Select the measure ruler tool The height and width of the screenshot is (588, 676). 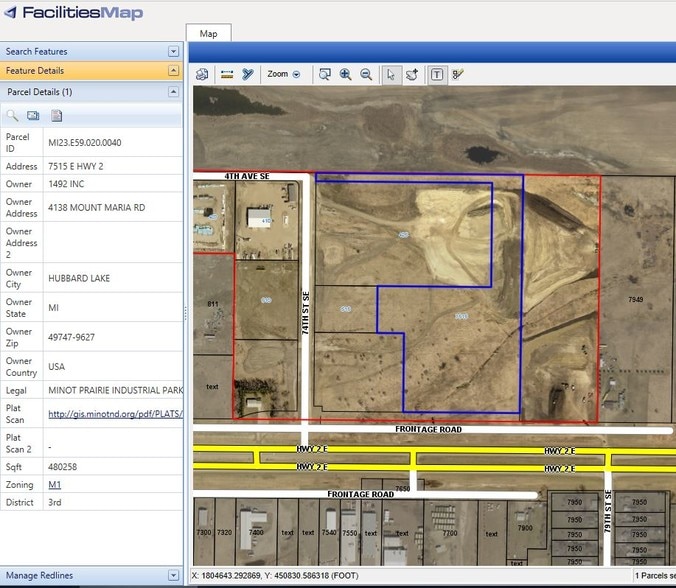tap(226, 74)
